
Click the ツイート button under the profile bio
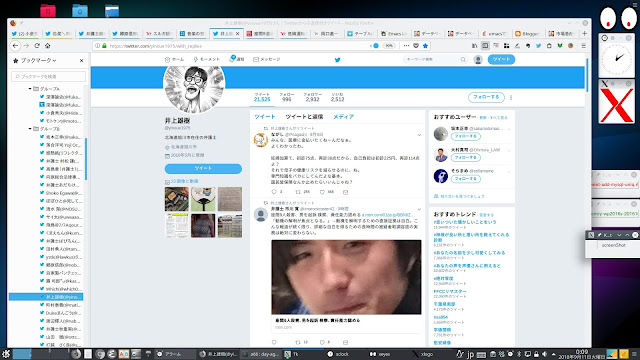[x=203, y=169]
